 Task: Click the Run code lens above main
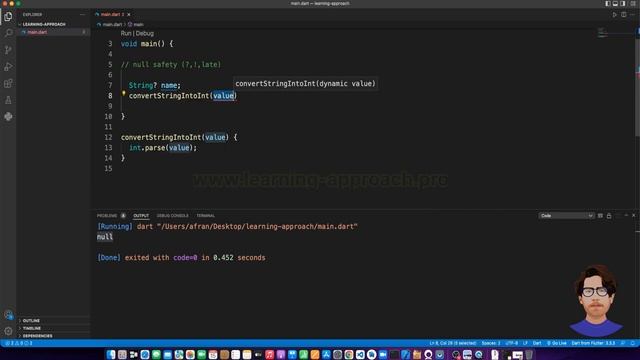tap(126, 33)
